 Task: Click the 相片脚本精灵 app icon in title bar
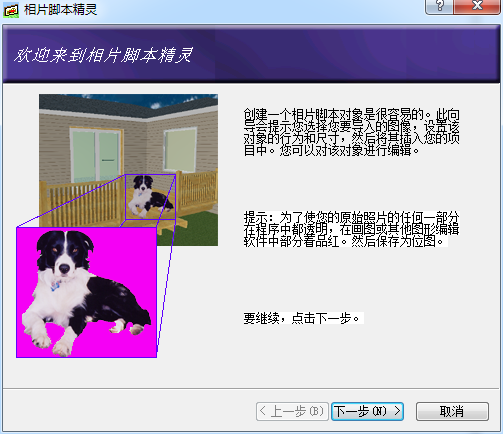click(x=11, y=10)
